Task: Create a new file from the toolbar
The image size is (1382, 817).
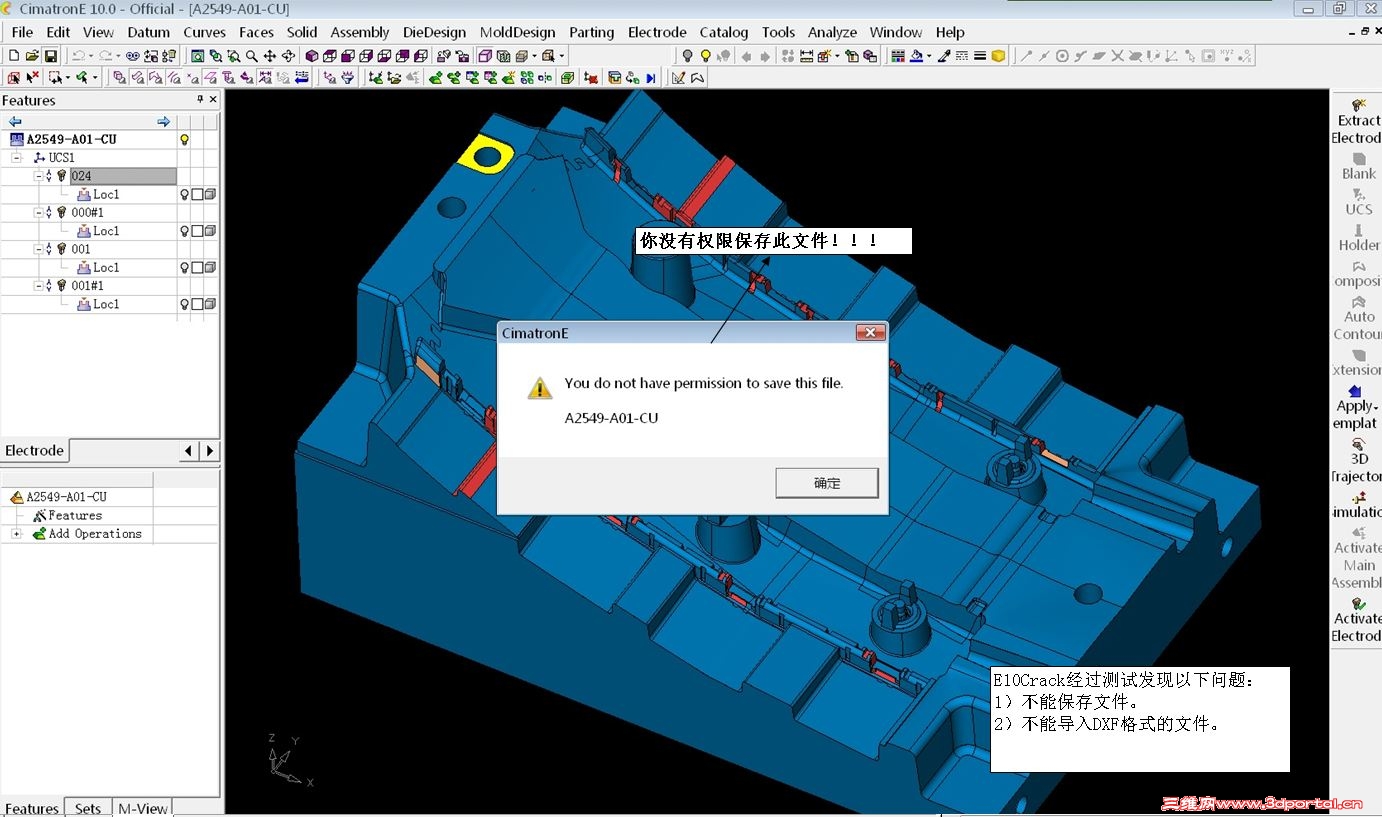Action: pos(14,56)
